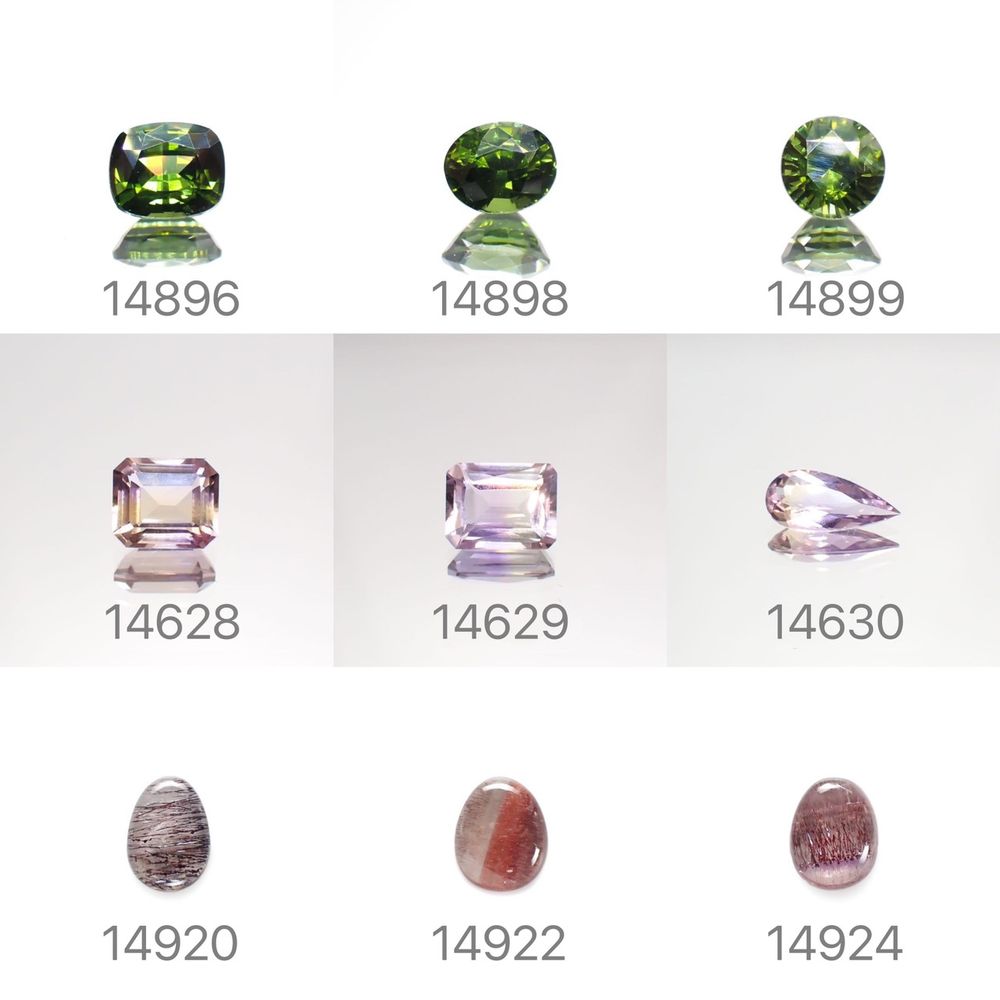Open the purple-red cabochon 14924
Screen dimensions: 1000x1000
(x=832, y=834)
